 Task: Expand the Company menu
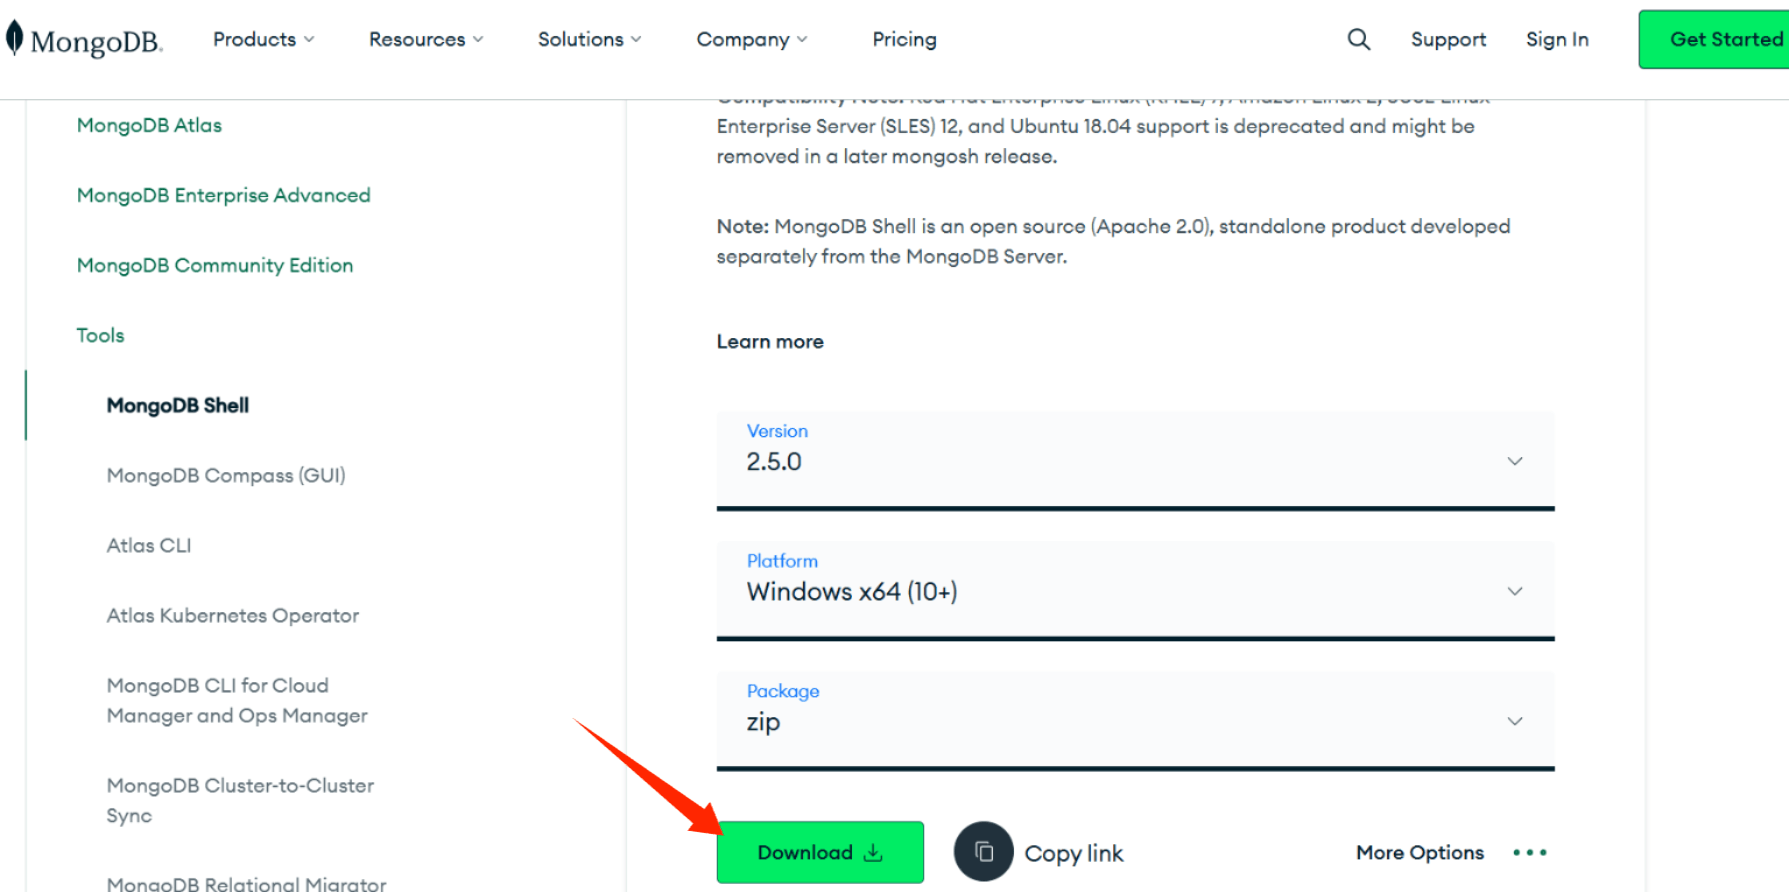(x=751, y=39)
